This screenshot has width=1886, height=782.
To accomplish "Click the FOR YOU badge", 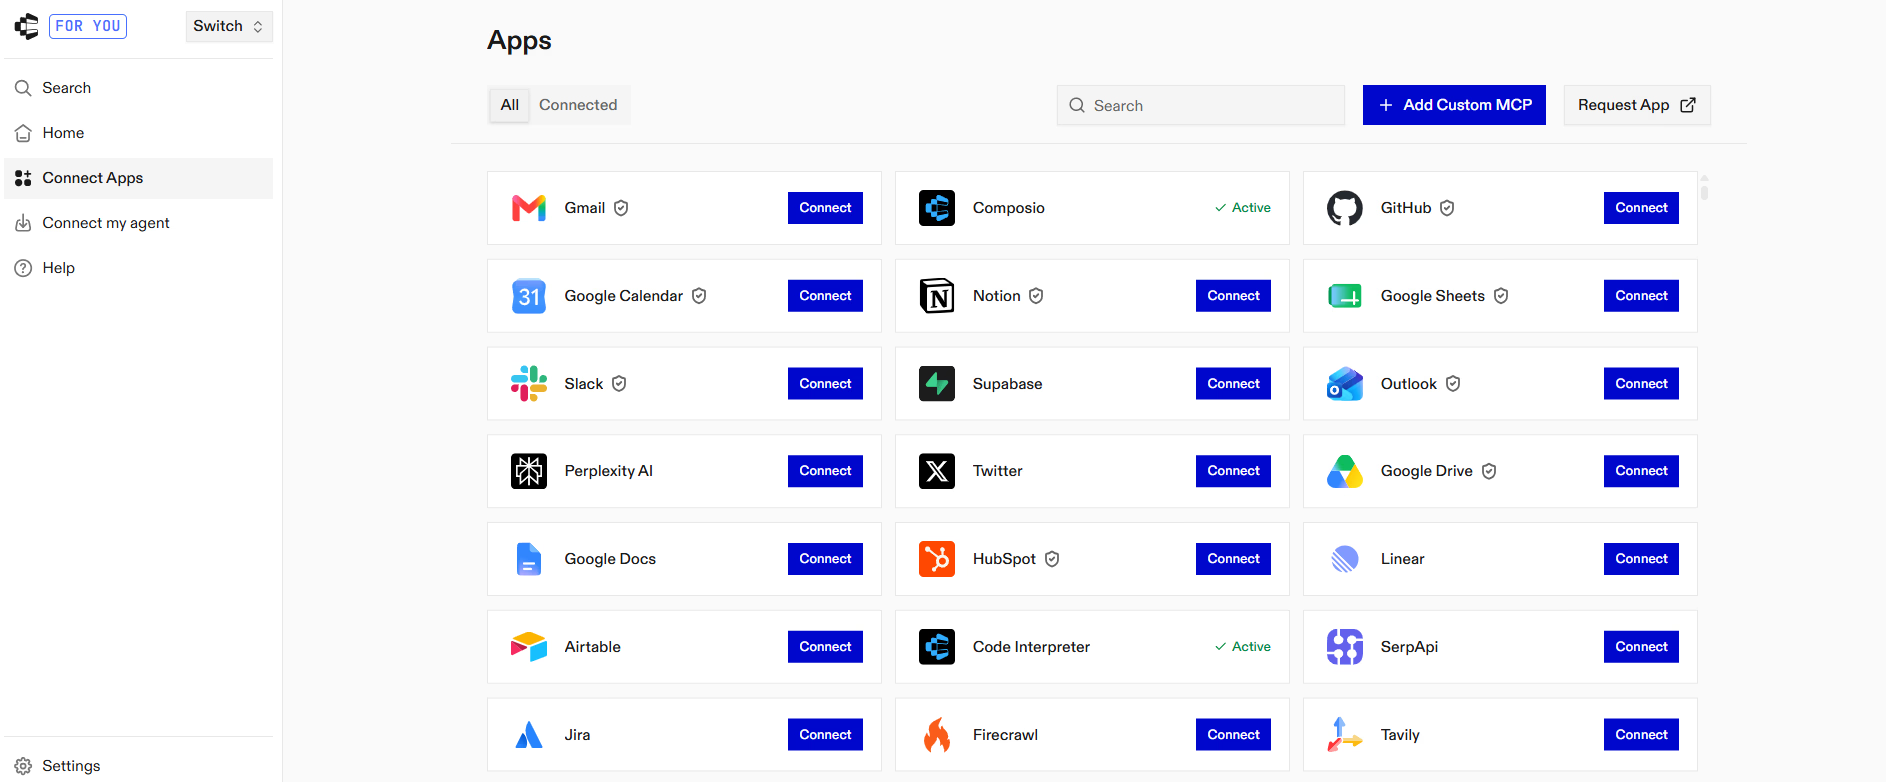I will click(88, 26).
